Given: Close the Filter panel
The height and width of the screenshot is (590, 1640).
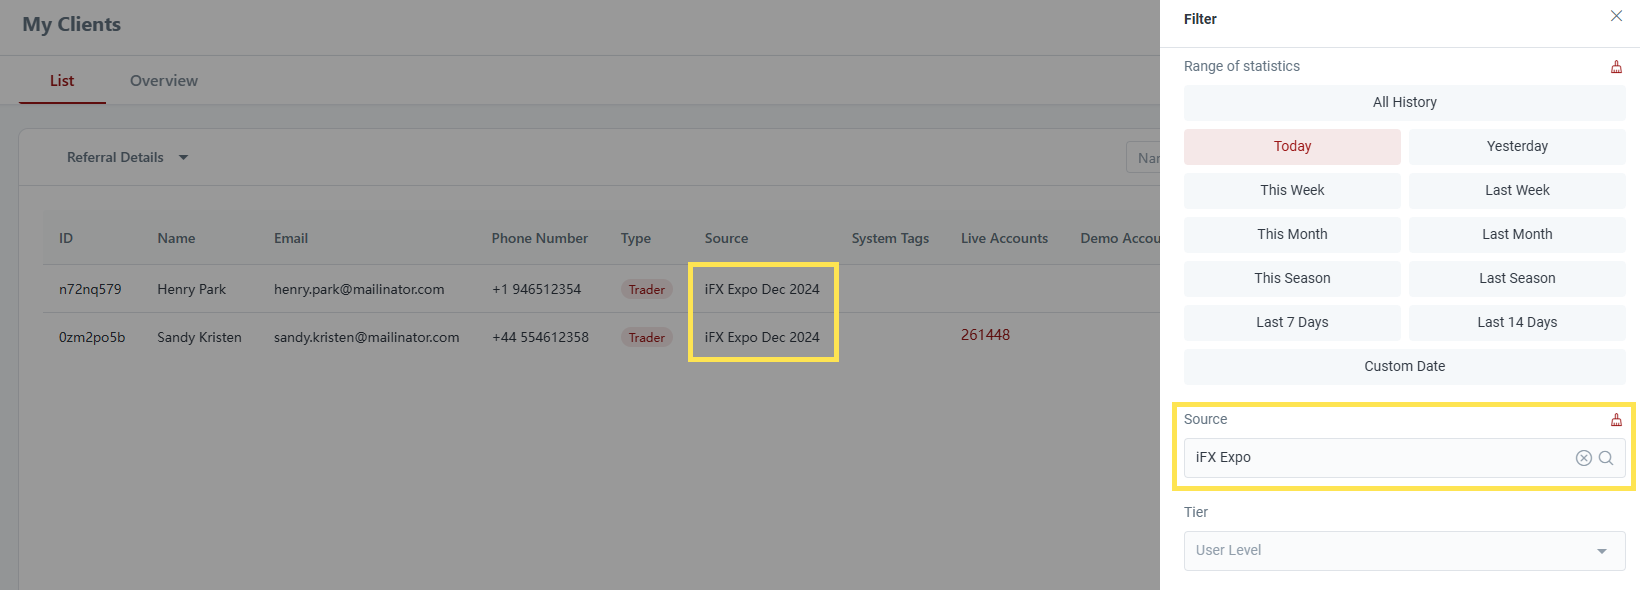Looking at the screenshot, I should [1616, 16].
